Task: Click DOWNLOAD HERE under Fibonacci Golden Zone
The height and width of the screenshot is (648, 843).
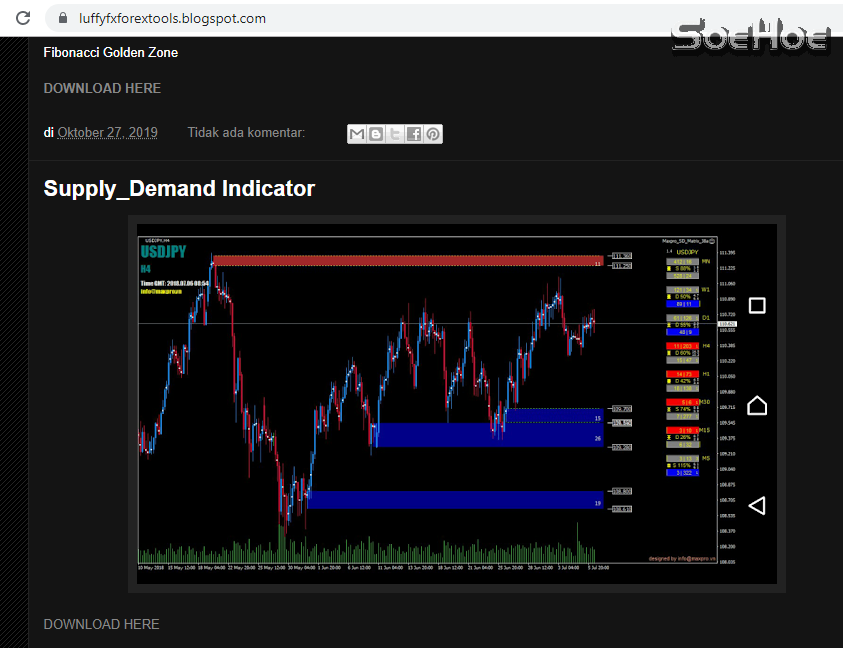Action: pyautogui.click(x=102, y=88)
